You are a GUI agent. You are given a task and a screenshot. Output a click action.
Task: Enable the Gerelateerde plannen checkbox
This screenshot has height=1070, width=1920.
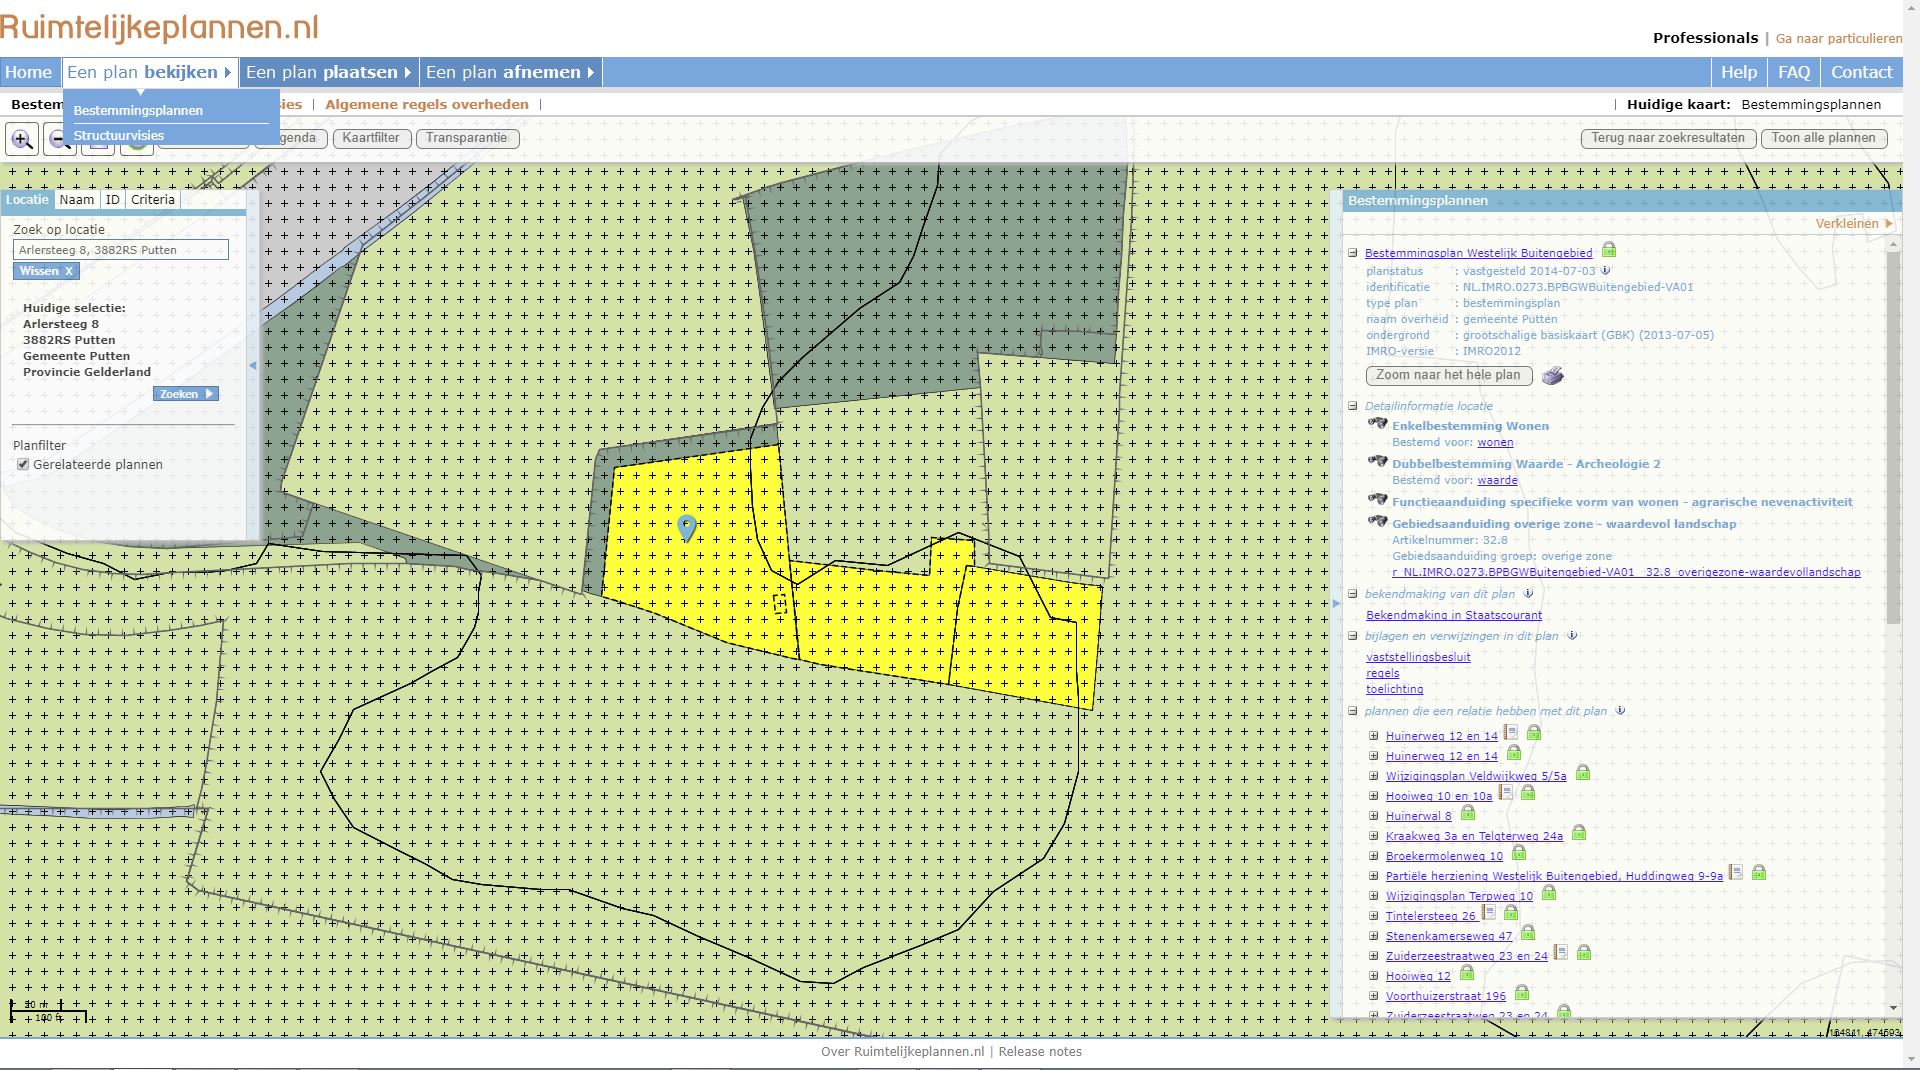click(x=22, y=463)
